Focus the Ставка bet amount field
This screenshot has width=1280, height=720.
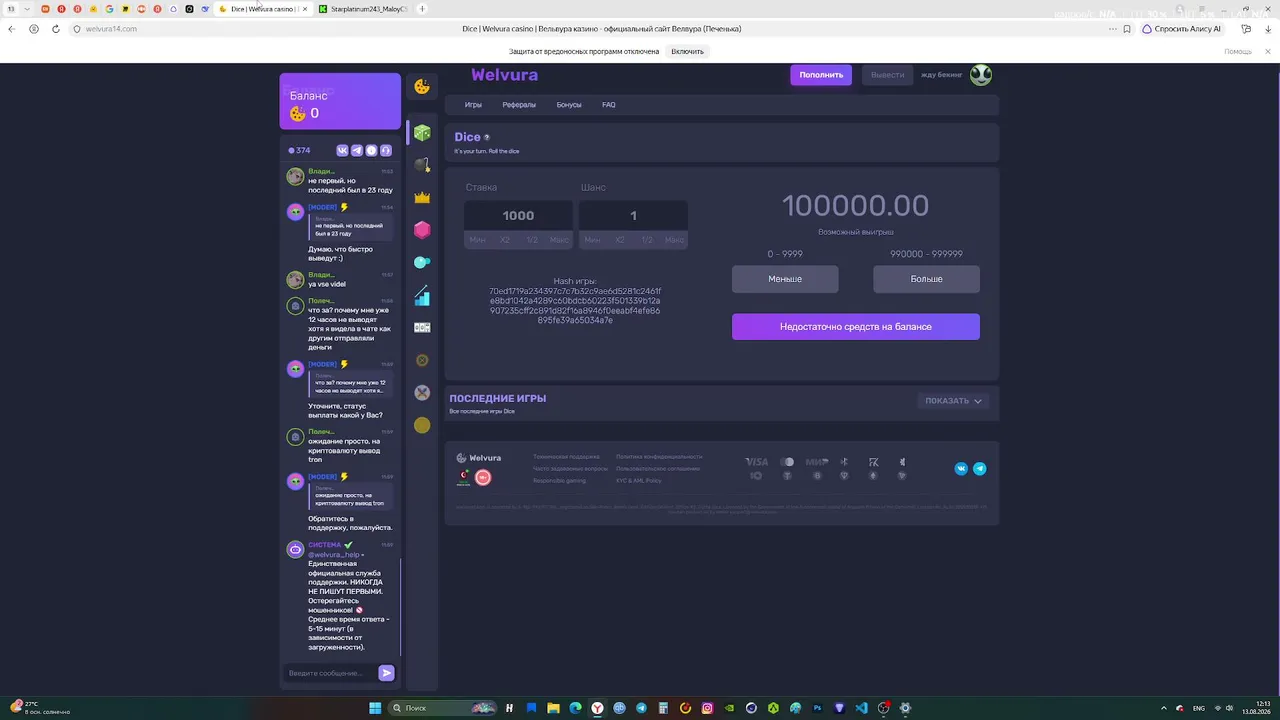click(518, 215)
